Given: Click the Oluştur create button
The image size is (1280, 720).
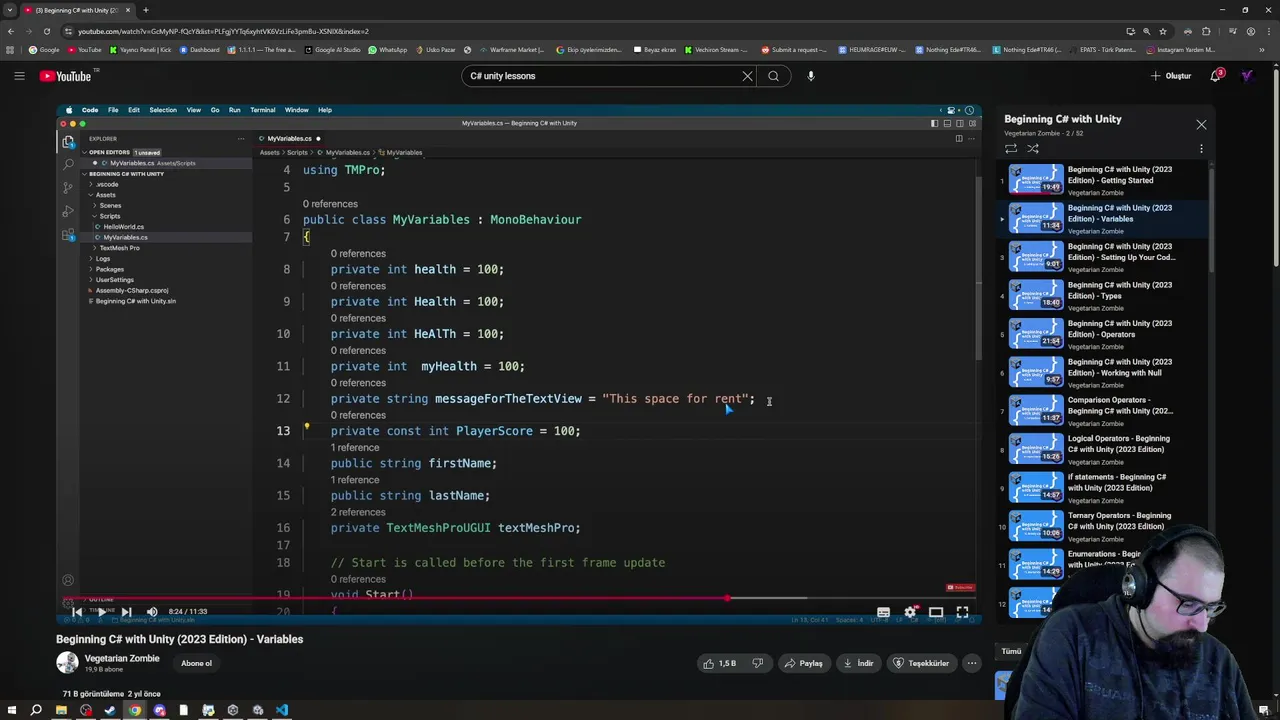Looking at the screenshot, I should [1171, 76].
